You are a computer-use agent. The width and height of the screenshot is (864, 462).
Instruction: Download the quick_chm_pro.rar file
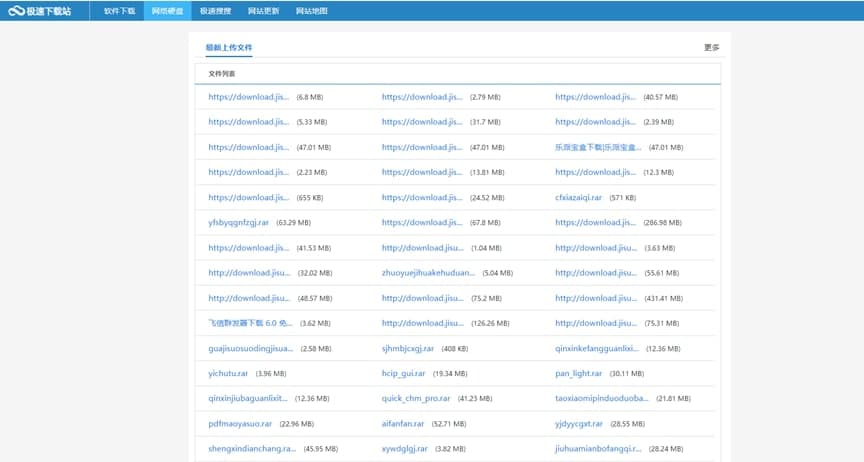416,398
